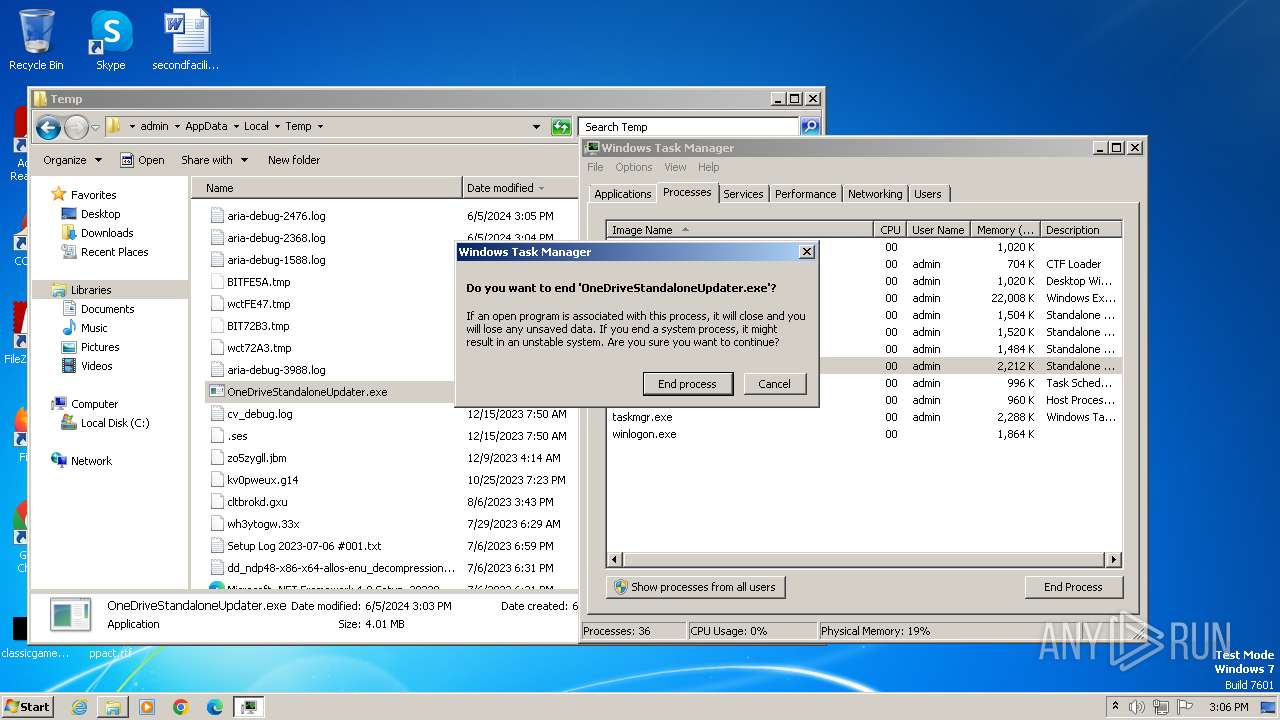
Task: Click the search magnifier icon in Explorer
Action: click(x=810, y=127)
